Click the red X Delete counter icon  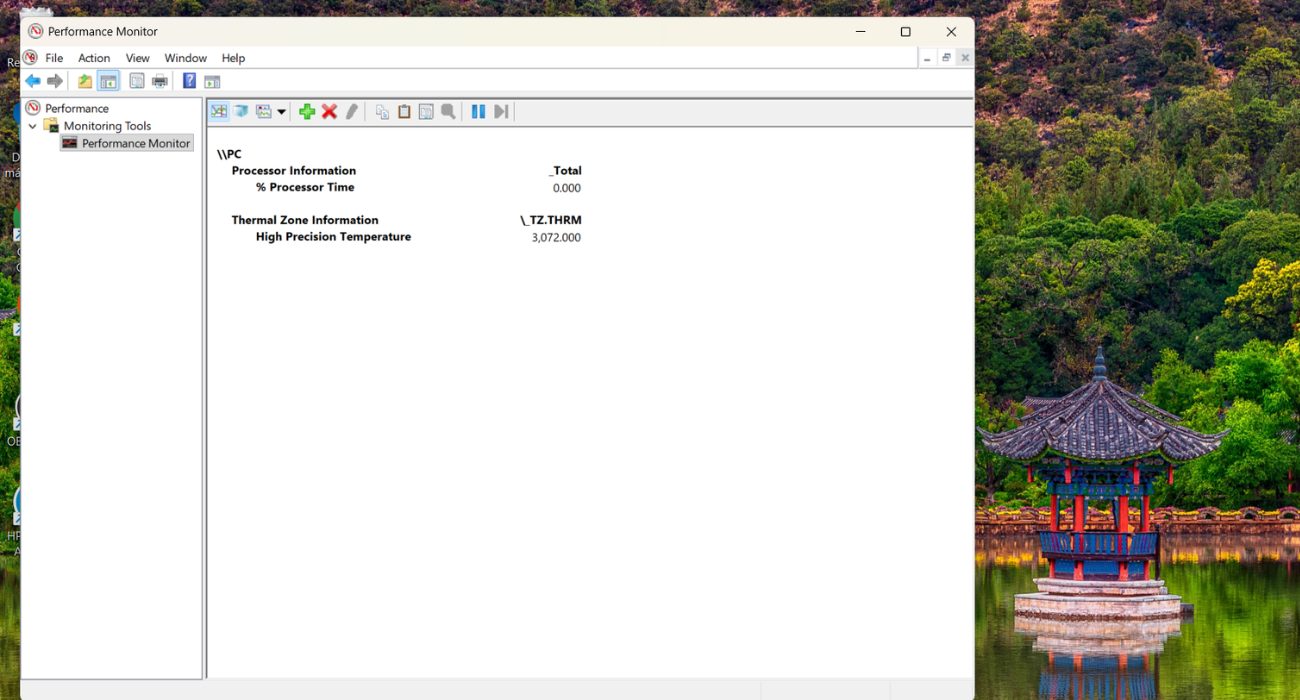pos(329,111)
